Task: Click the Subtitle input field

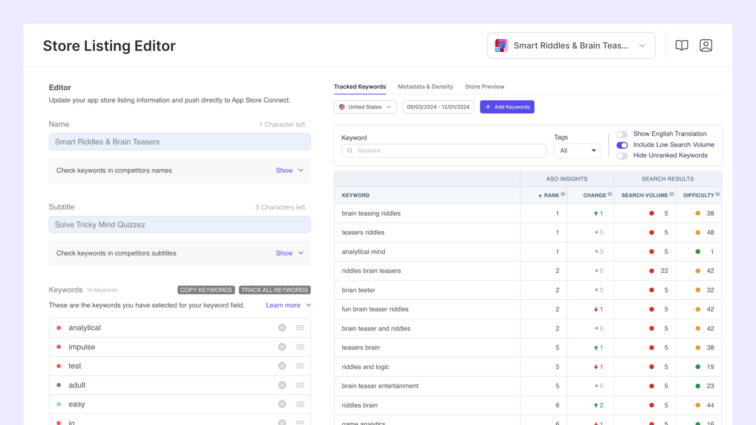Action: [179, 225]
